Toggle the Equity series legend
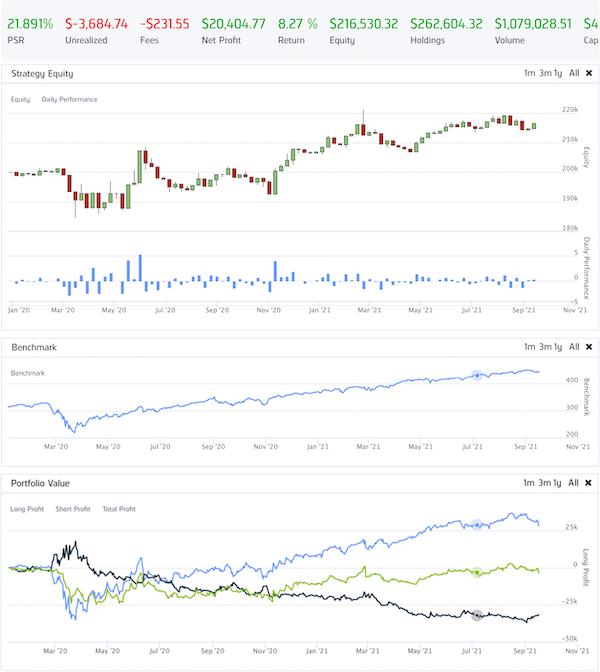This screenshot has width=600, height=672. point(20,99)
